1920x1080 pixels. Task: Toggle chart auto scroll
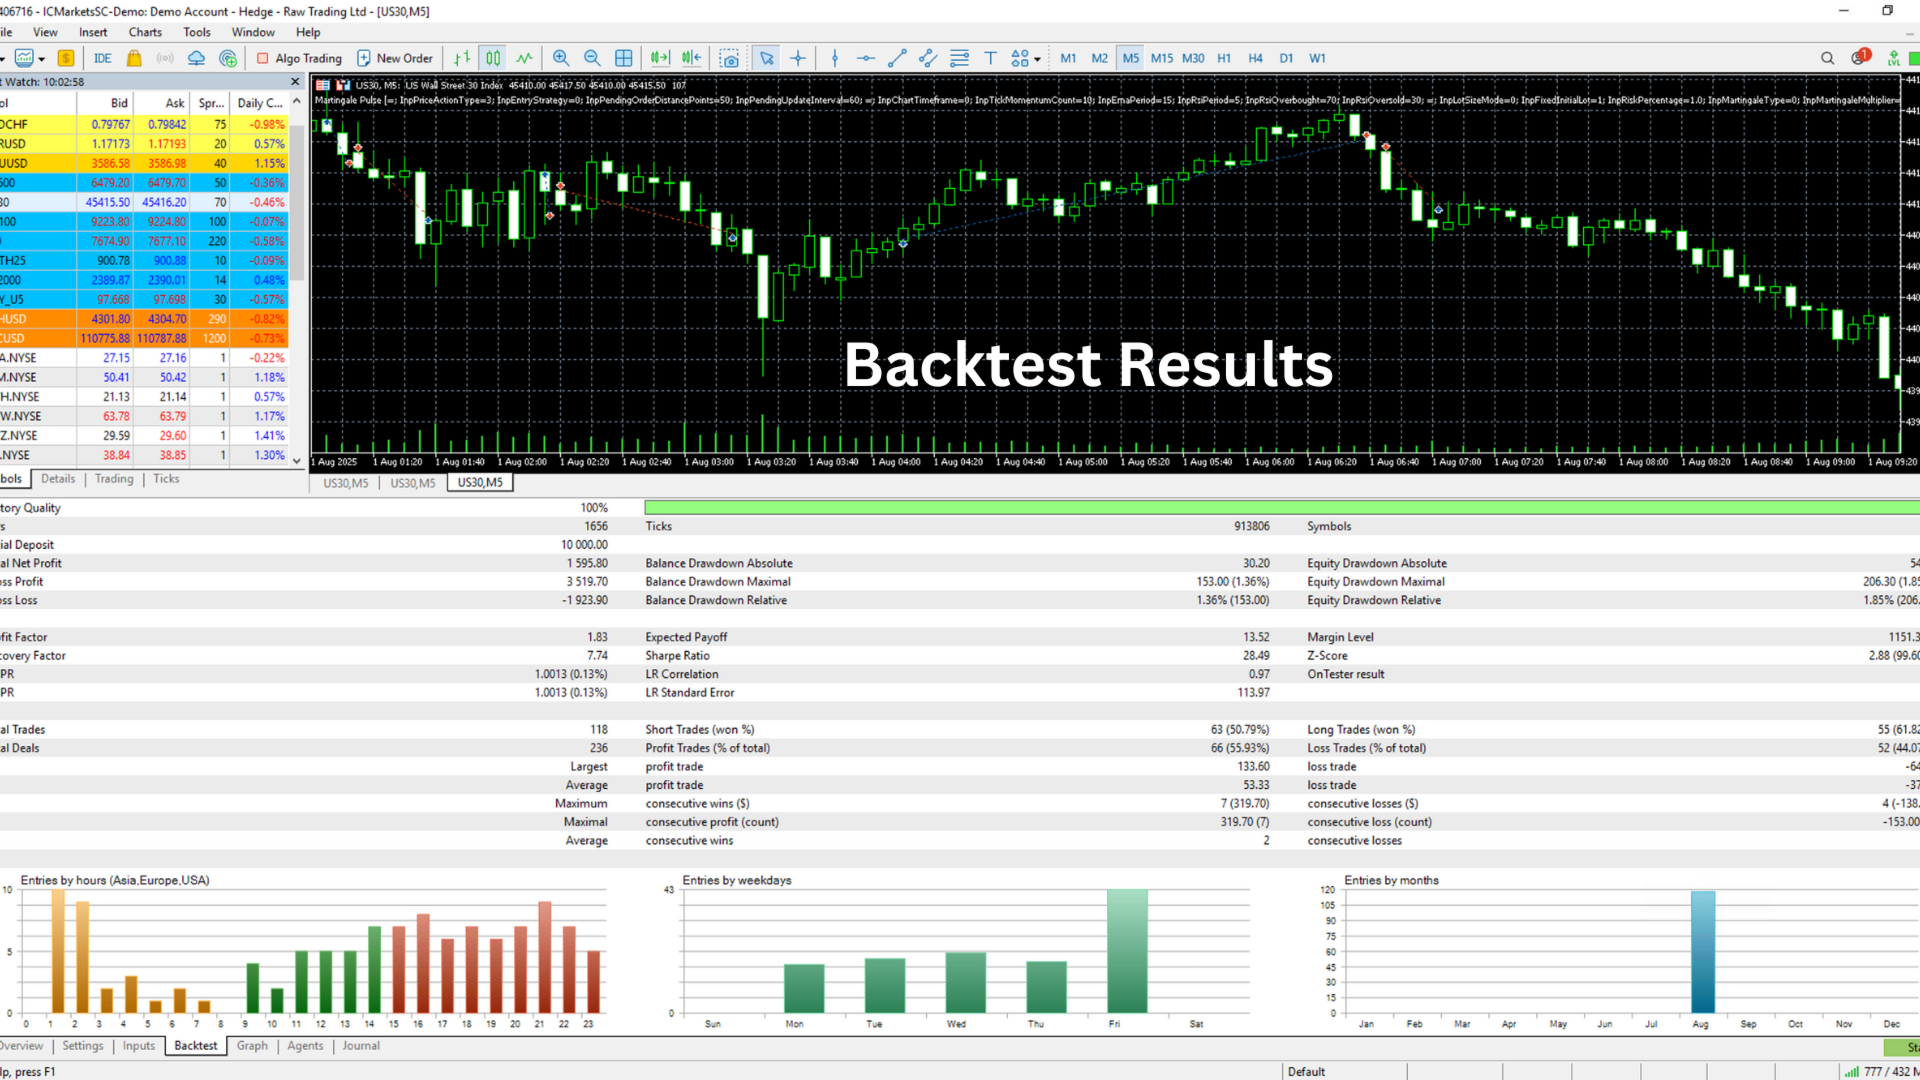(660, 58)
